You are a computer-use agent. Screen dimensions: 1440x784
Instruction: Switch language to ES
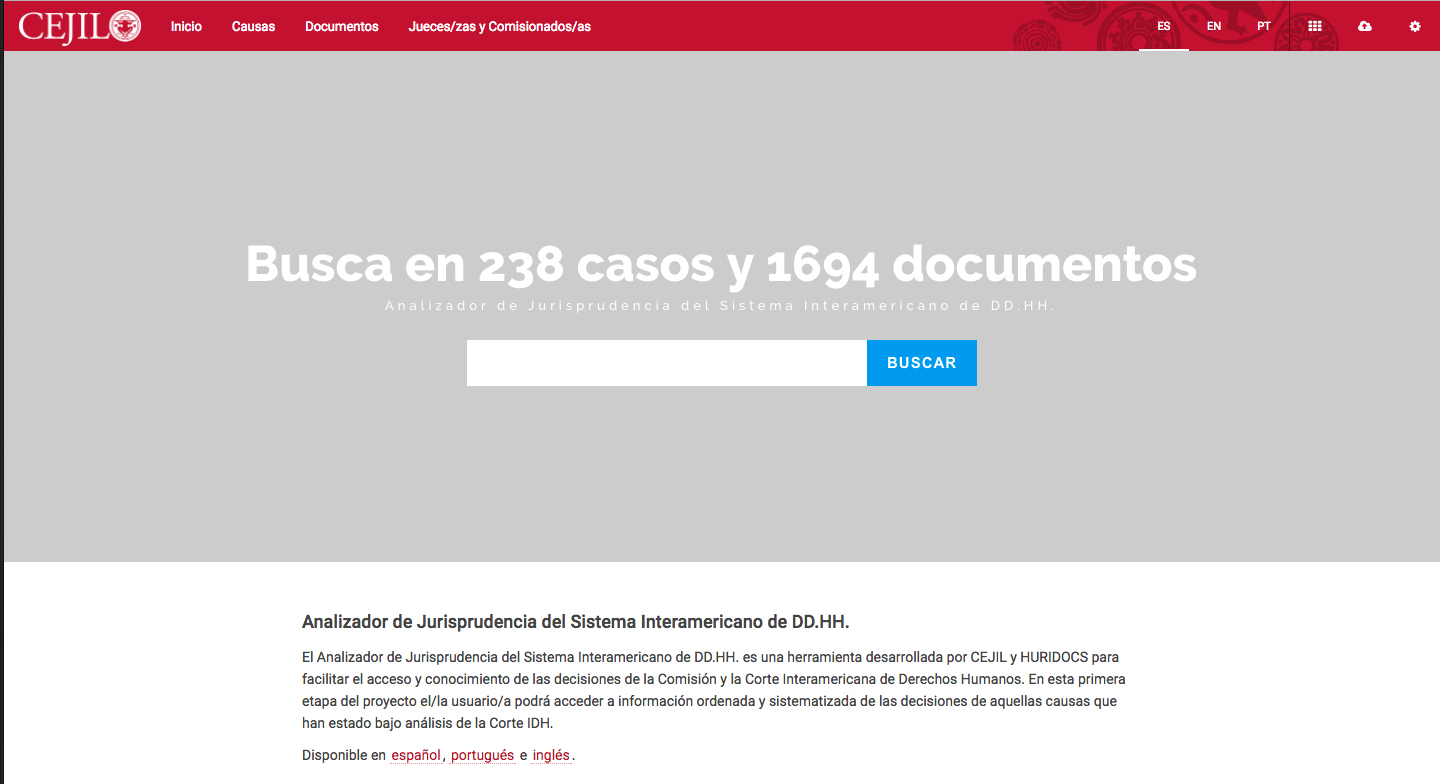[x=1164, y=26]
